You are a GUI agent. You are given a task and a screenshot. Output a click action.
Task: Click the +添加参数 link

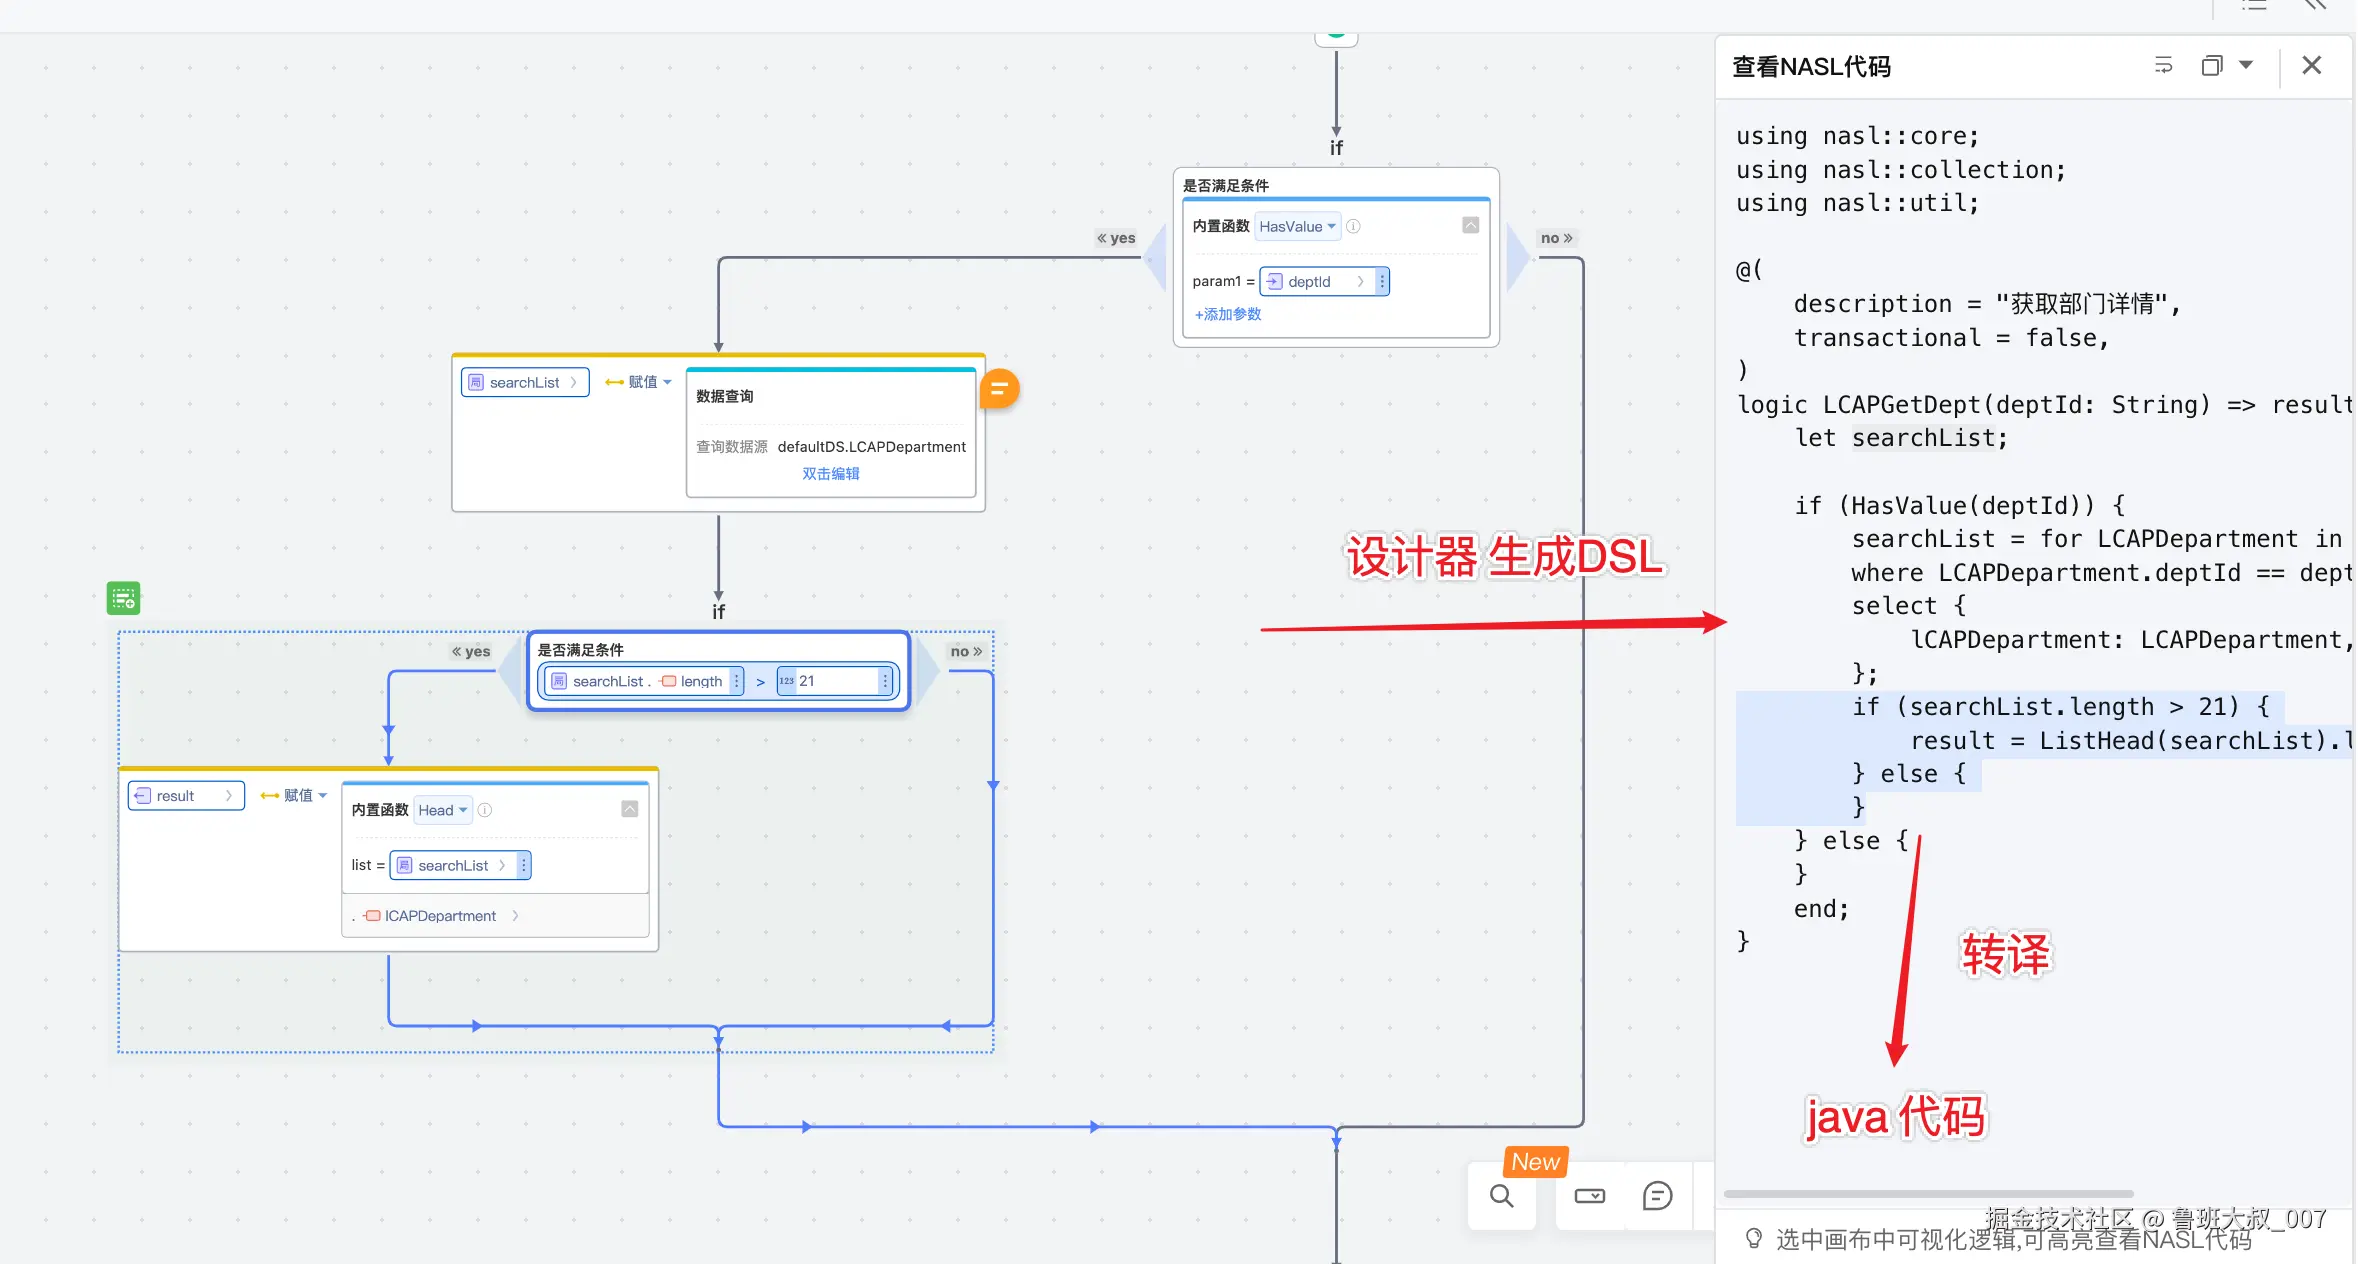click(x=1227, y=314)
